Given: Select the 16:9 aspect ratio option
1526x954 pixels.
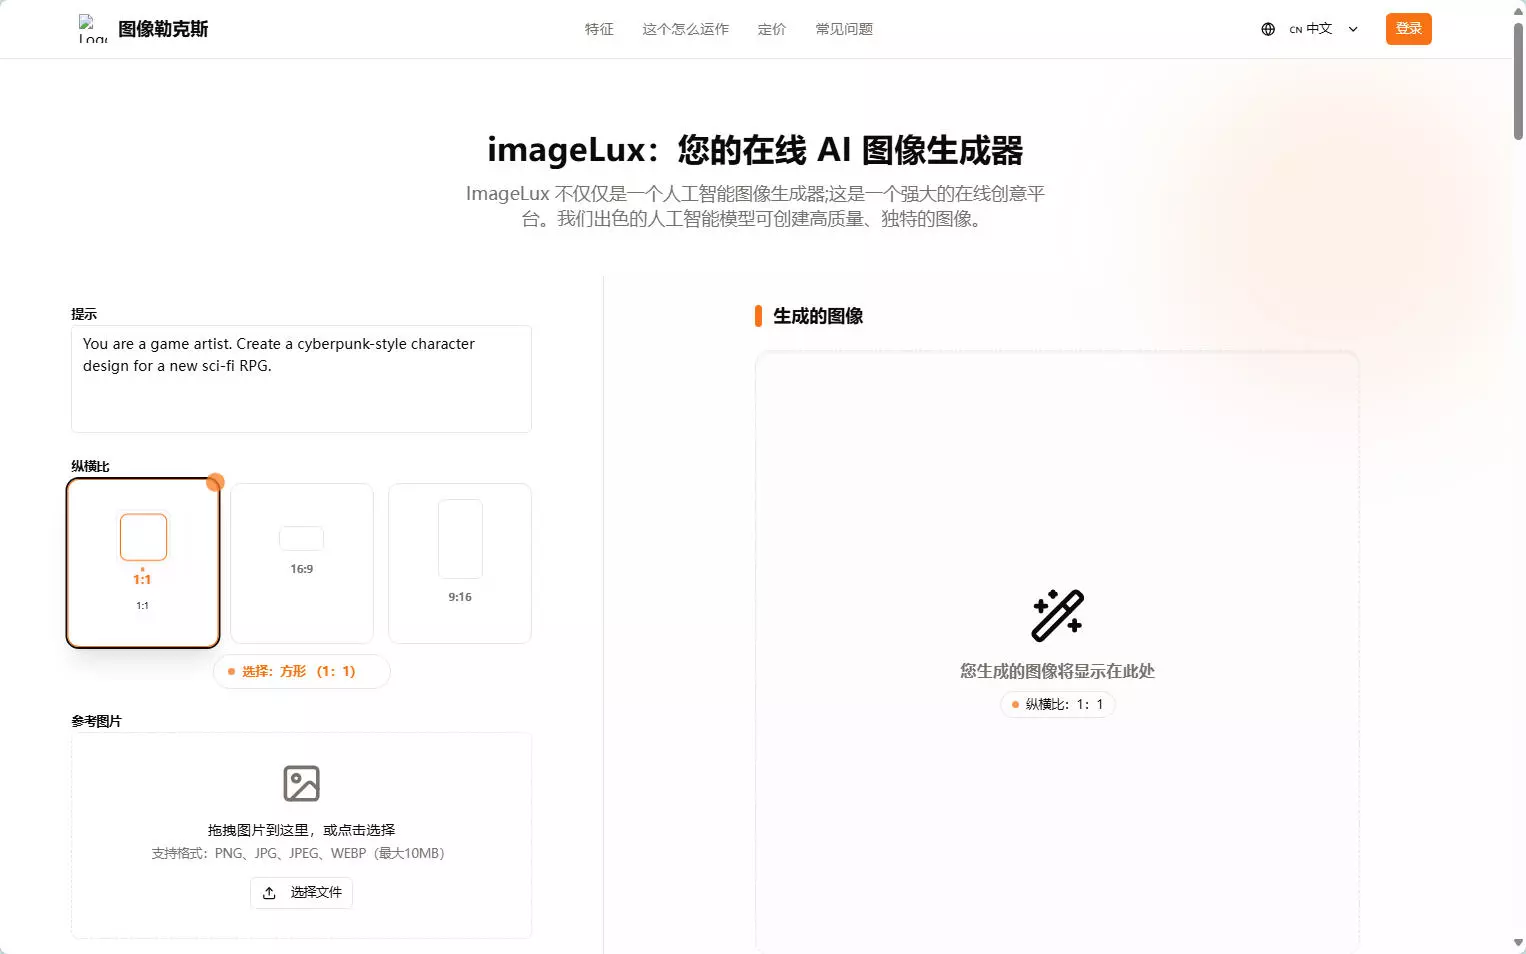Looking at the screenshot, I should (x=302, y=563).
